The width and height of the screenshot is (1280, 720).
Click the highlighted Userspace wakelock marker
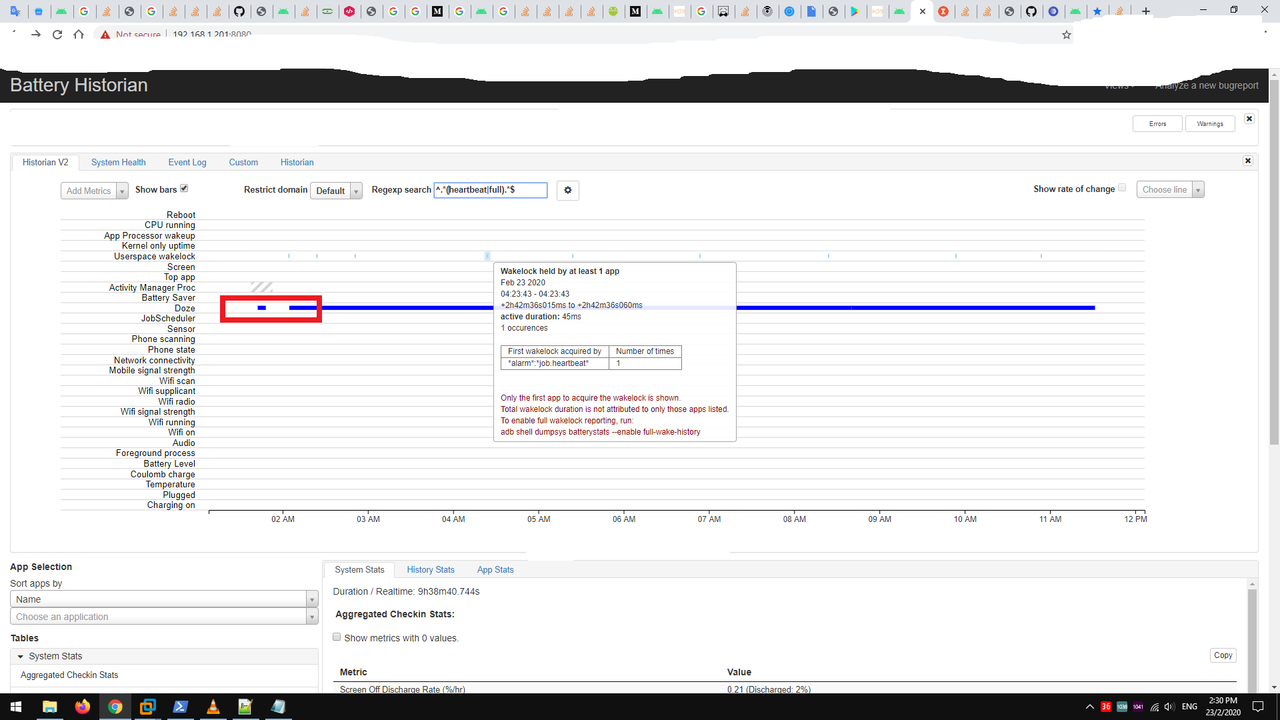[487, 257]
